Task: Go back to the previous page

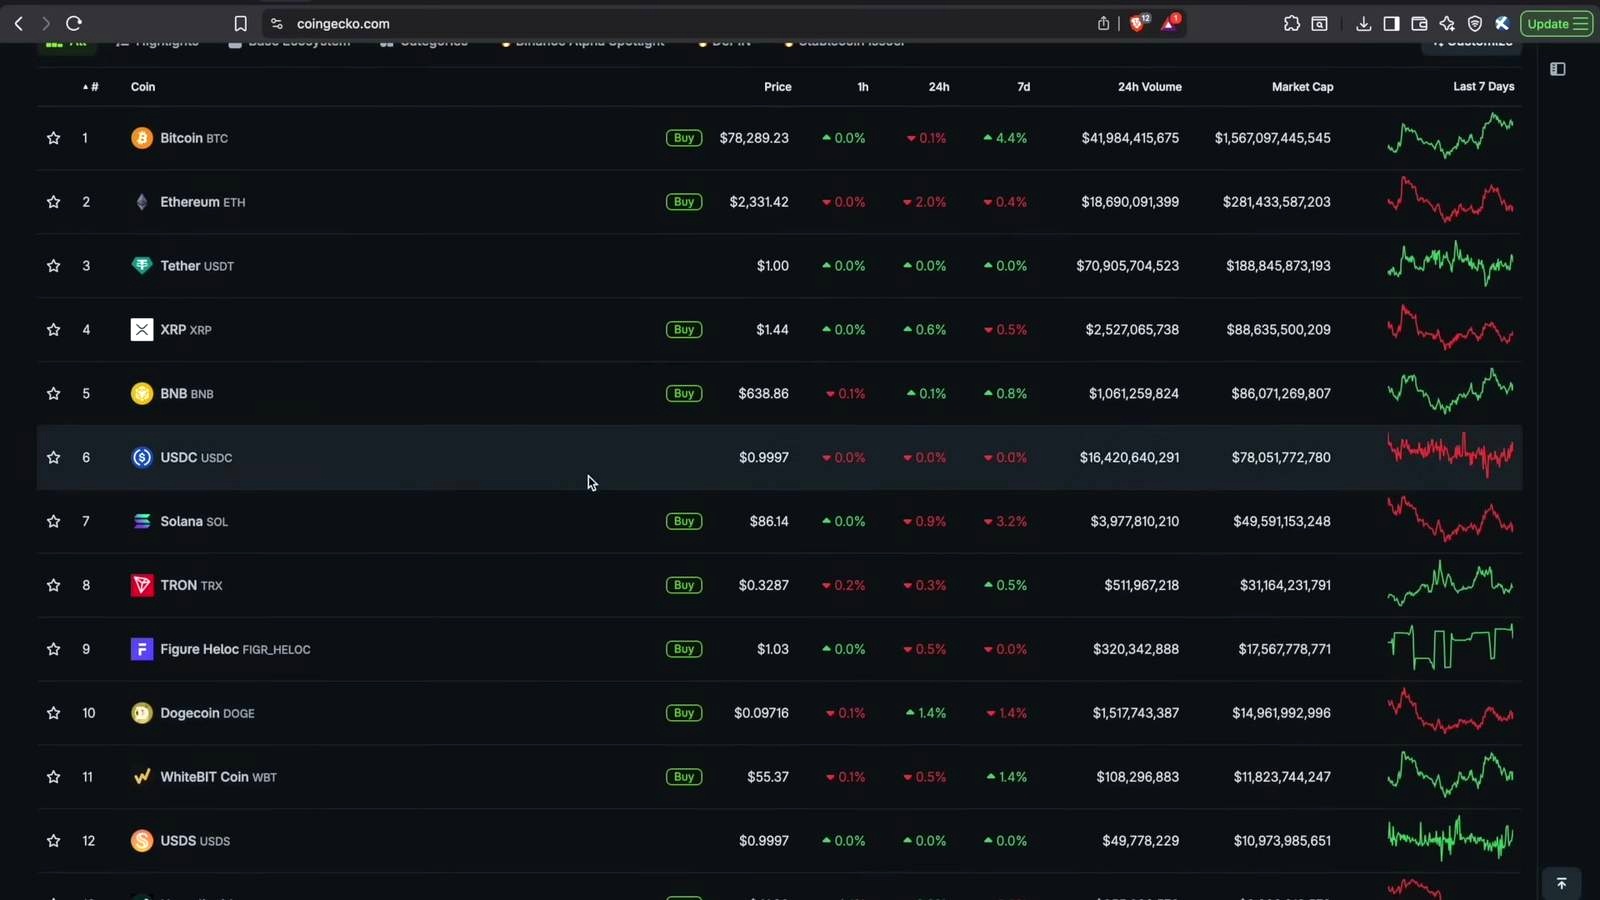Action: [19, 23]
